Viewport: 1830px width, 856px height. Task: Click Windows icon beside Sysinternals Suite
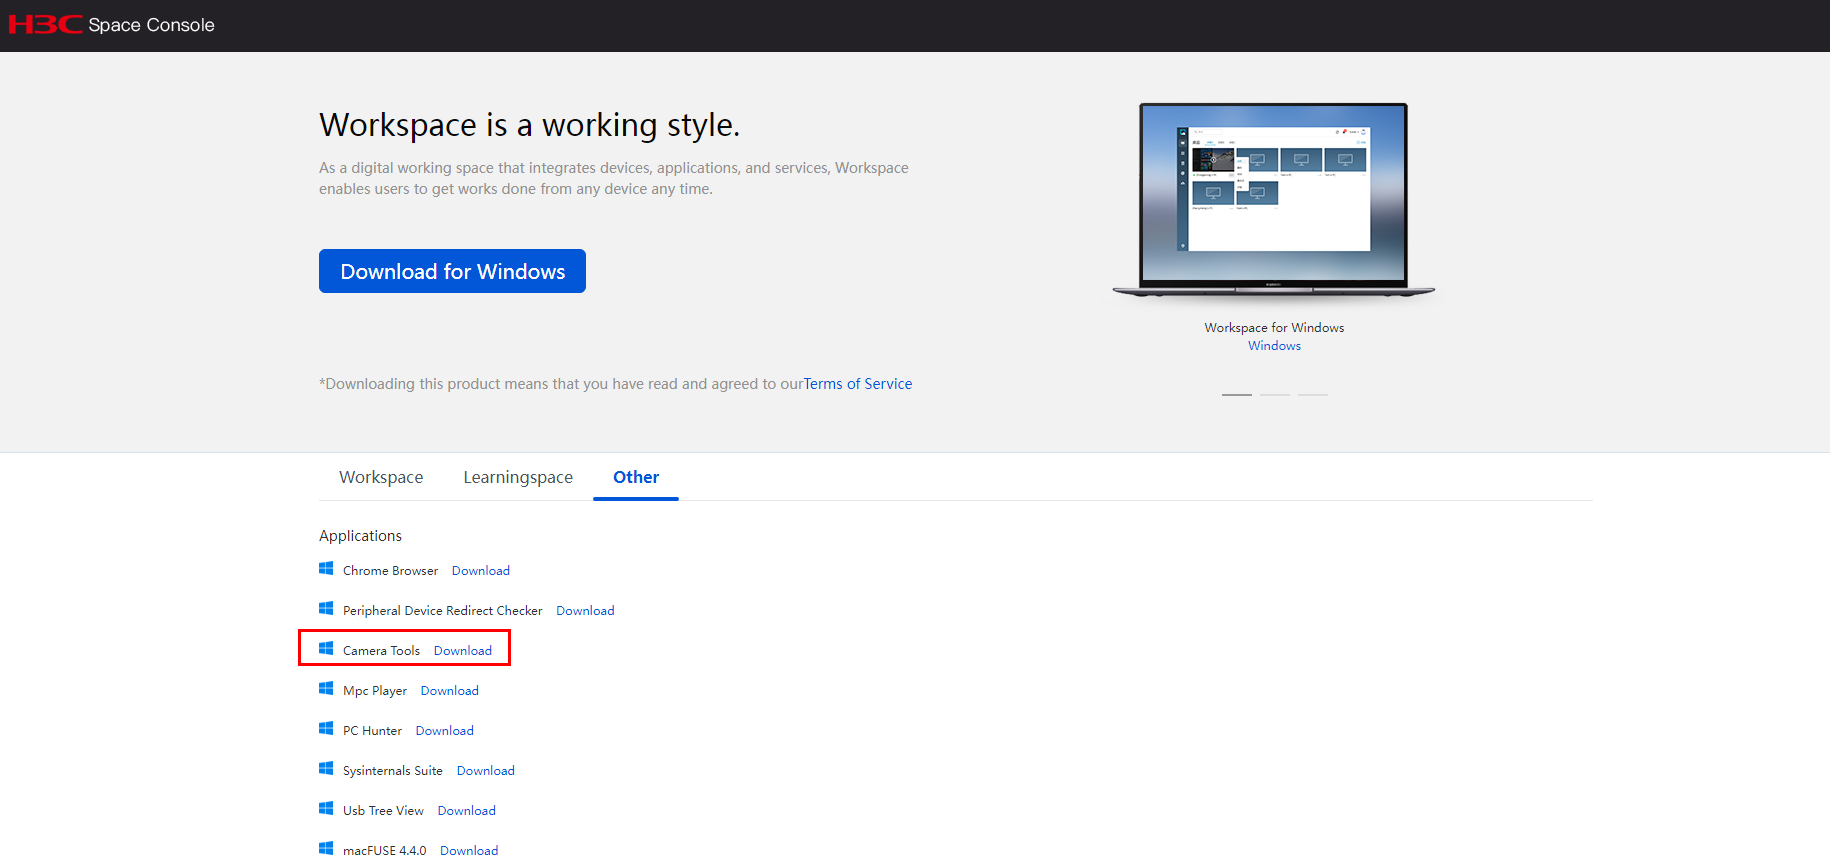coord(326,769)
